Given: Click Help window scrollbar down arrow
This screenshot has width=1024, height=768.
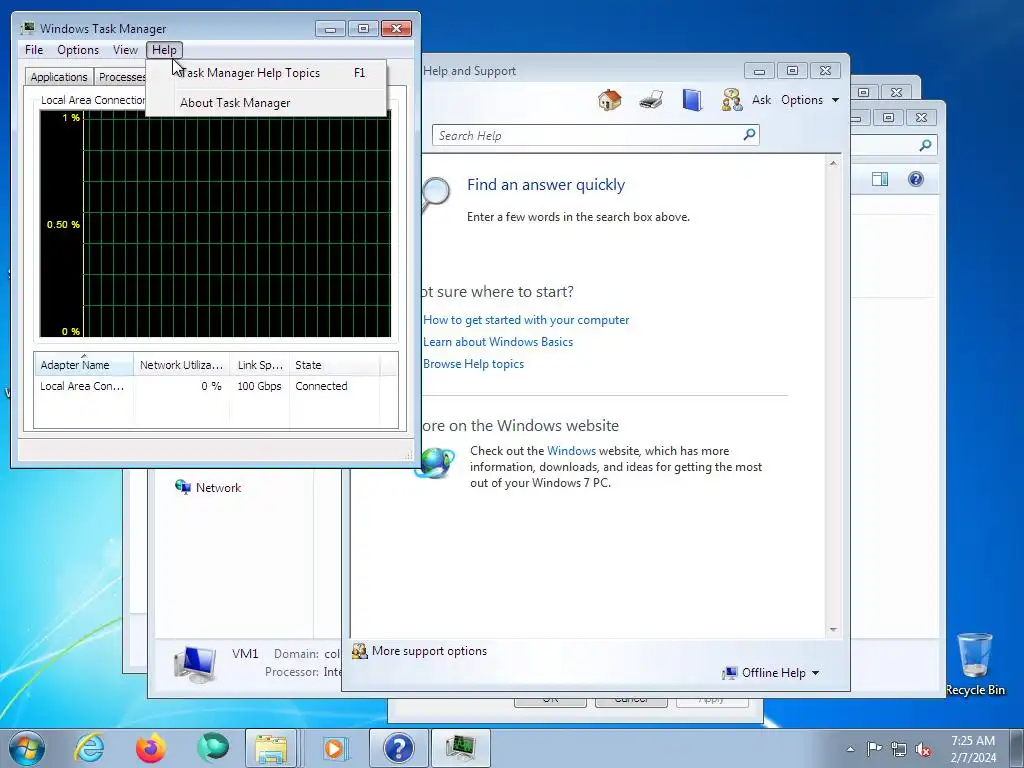Looking at the screenshot, I should coord(833,630).
